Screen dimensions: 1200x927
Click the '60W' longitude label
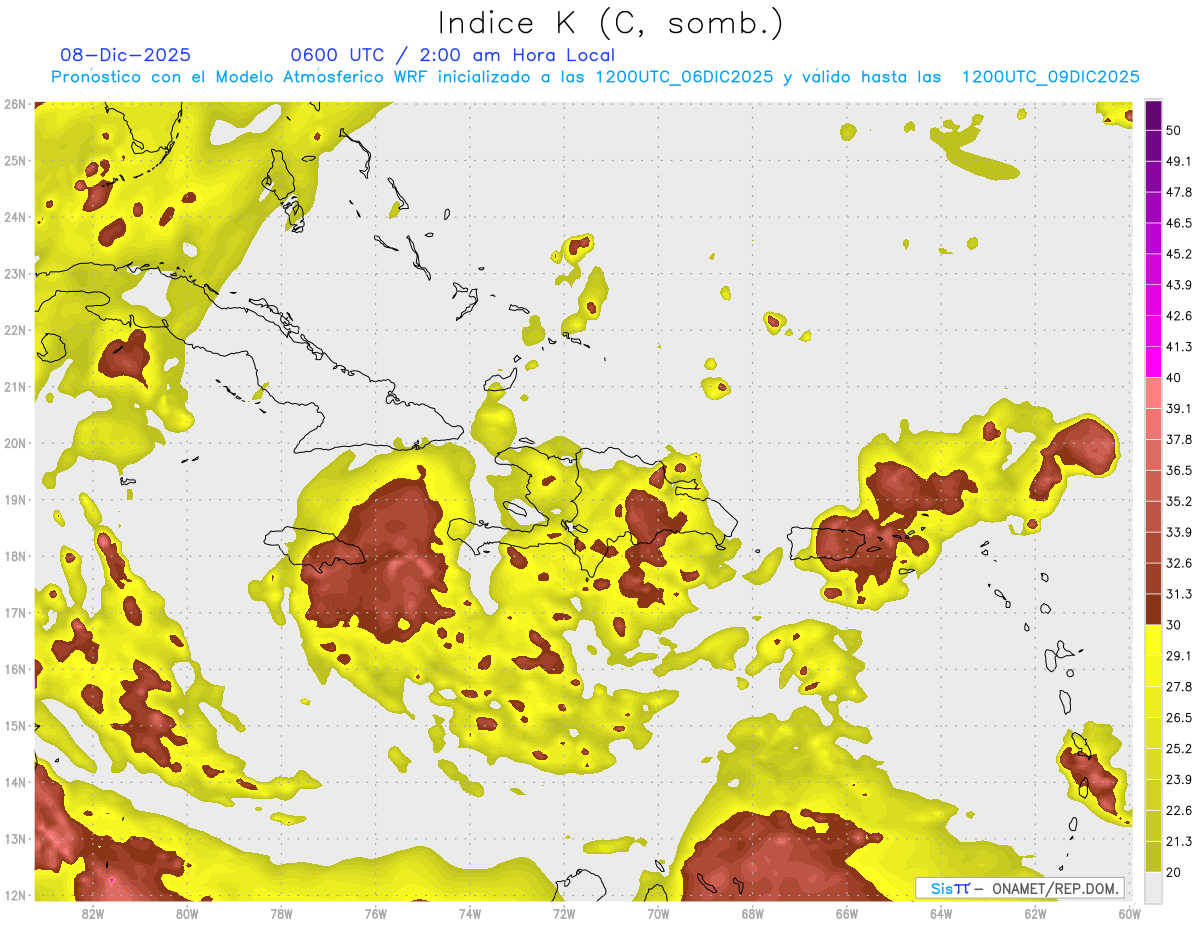pos(1129,913)
